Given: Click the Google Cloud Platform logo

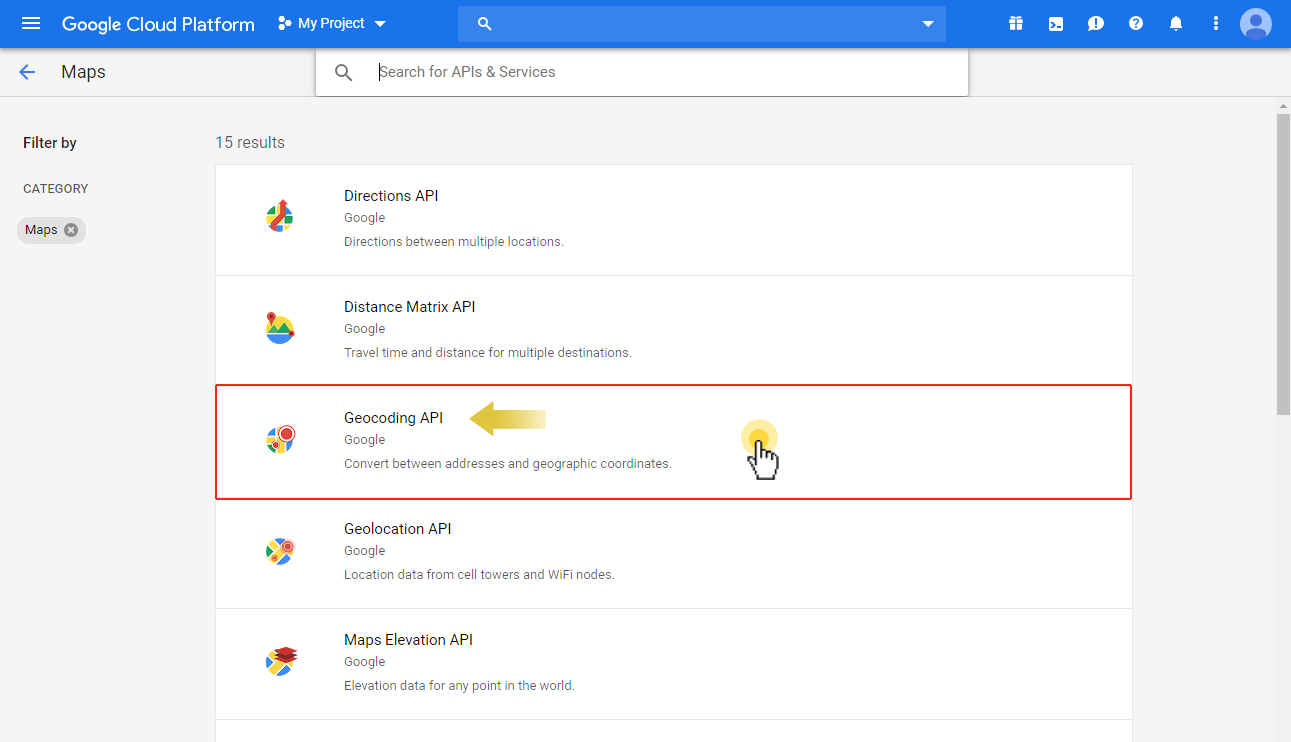Looking at the screenshot, I should (x=158, y=24).
